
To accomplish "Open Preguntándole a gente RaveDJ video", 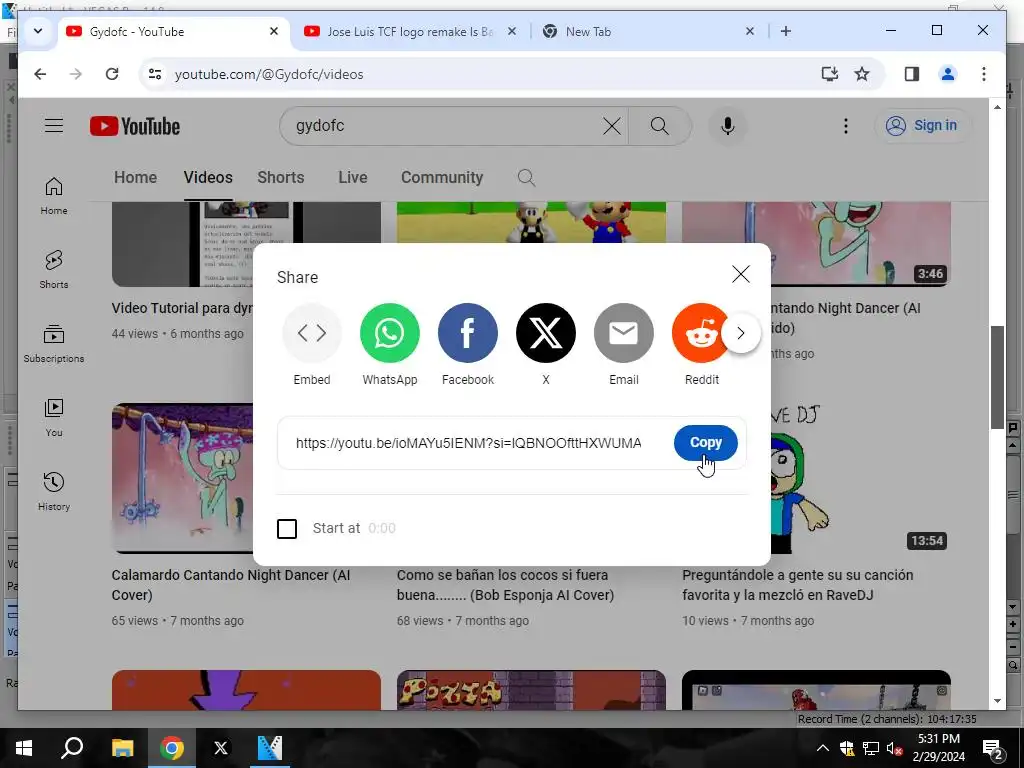I will click(x=797, y=585).
